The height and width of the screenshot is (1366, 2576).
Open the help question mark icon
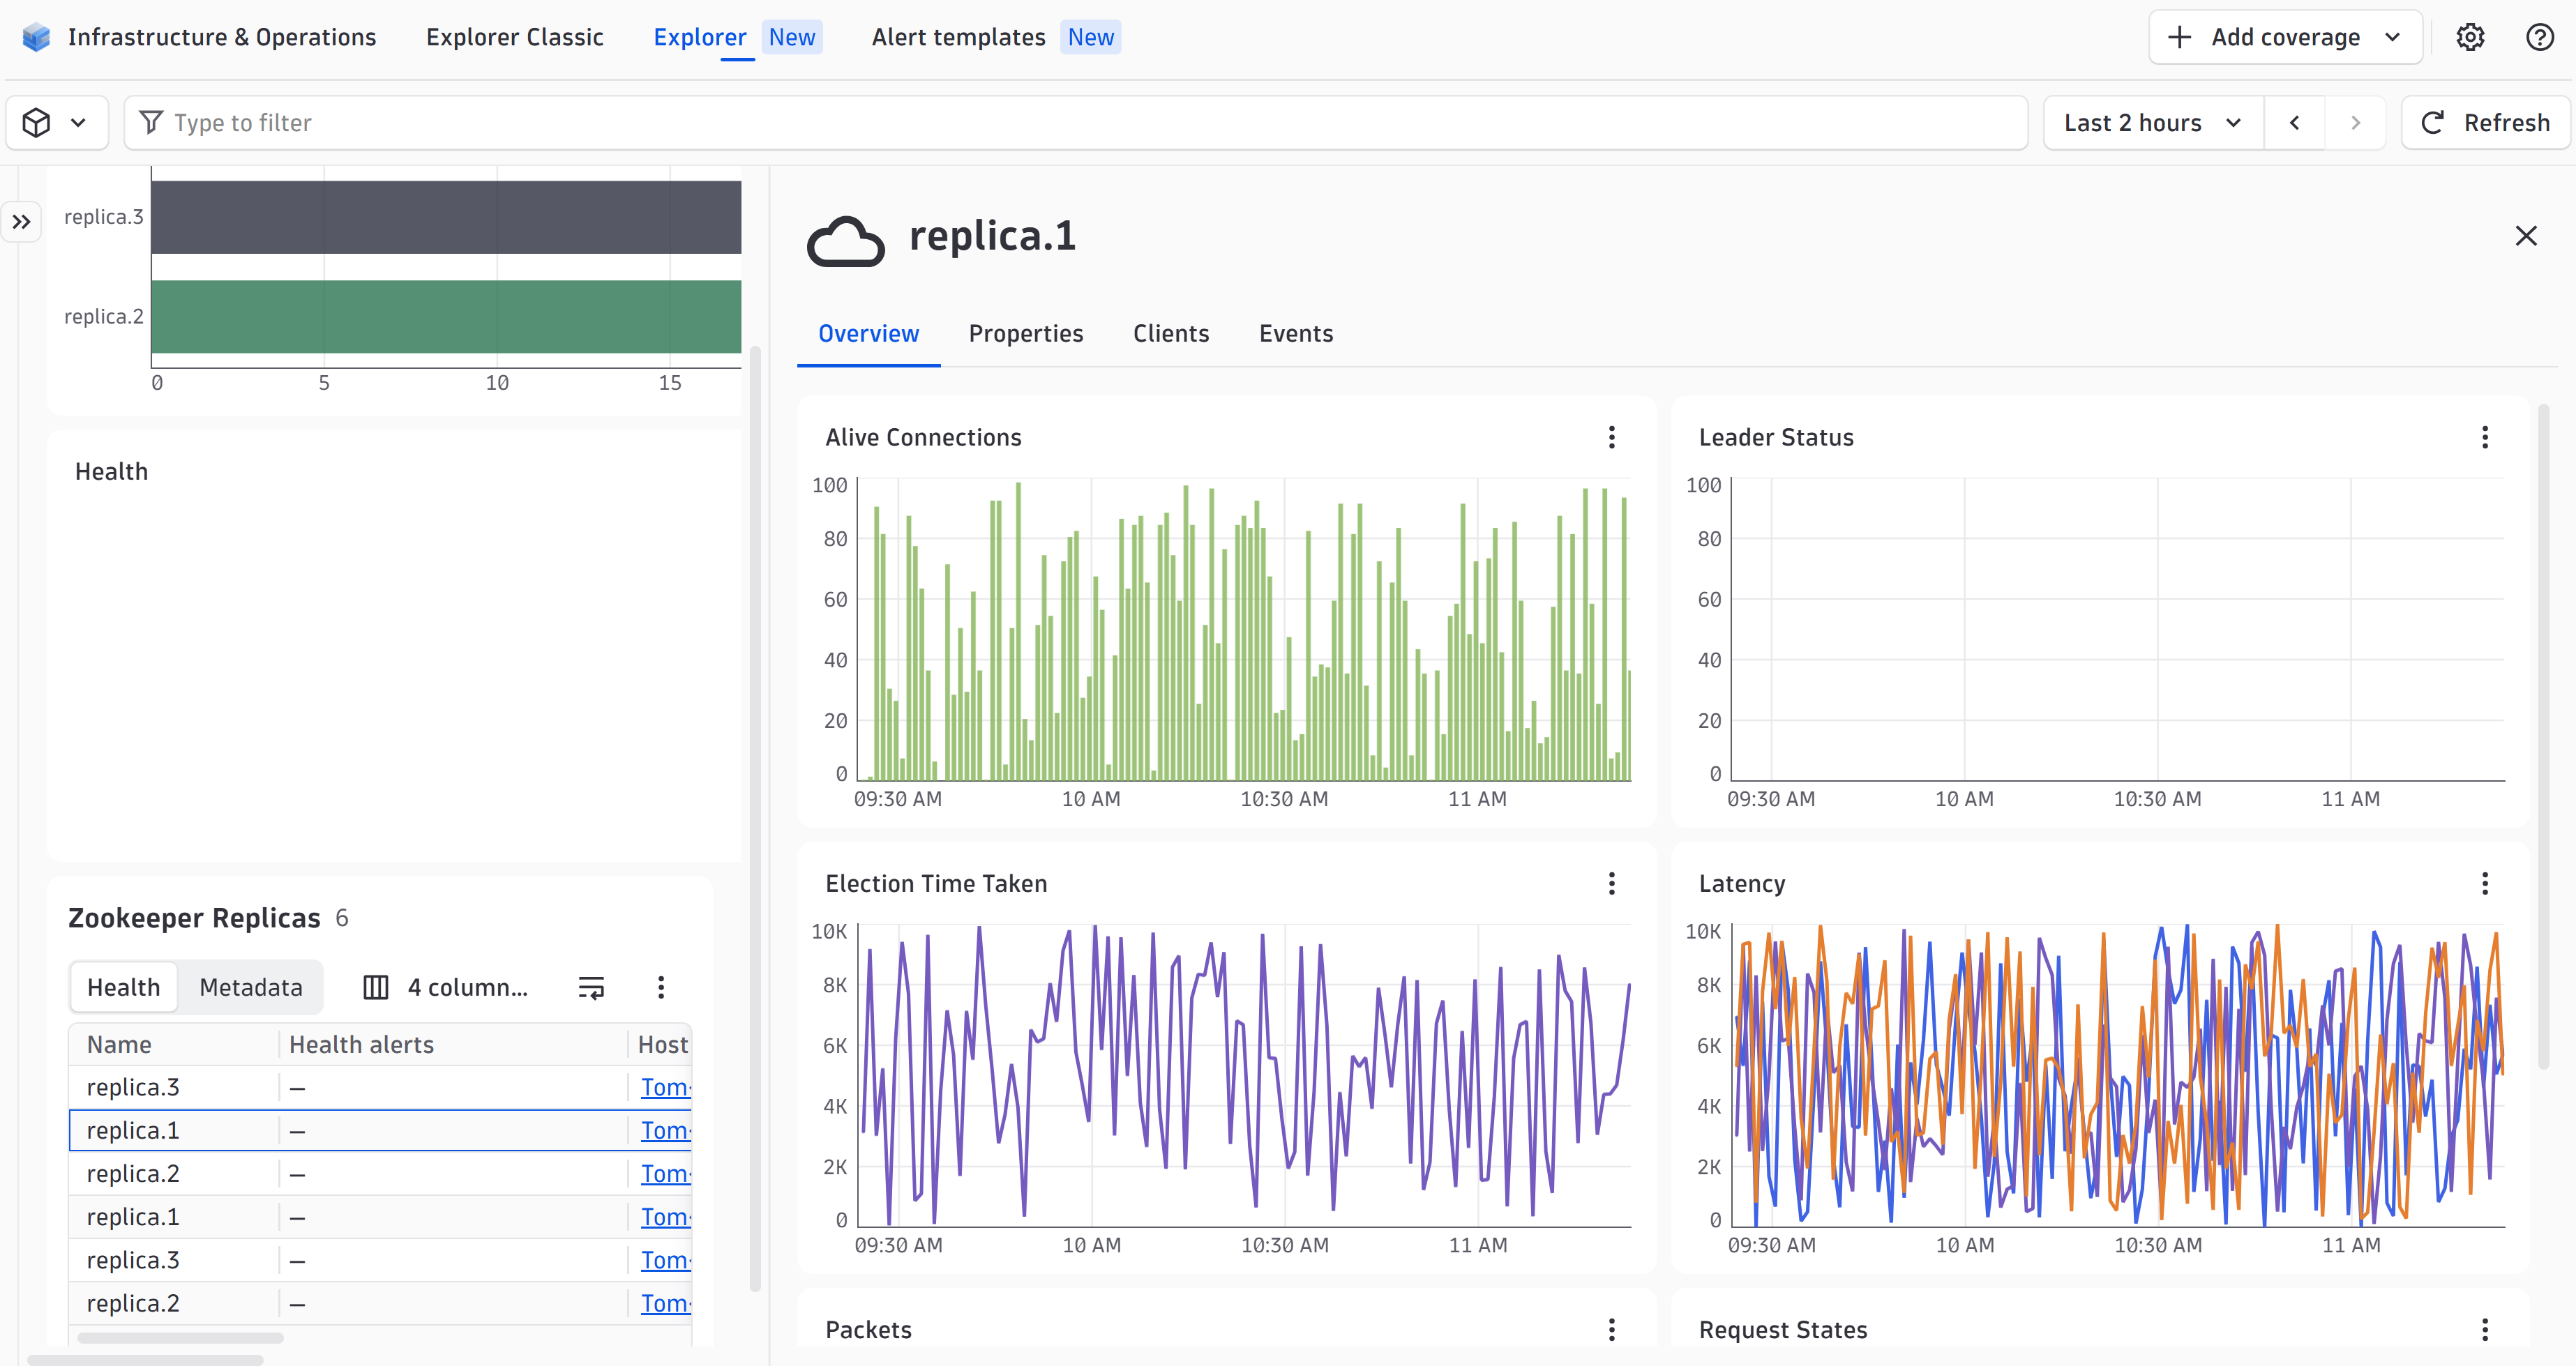2540,37
